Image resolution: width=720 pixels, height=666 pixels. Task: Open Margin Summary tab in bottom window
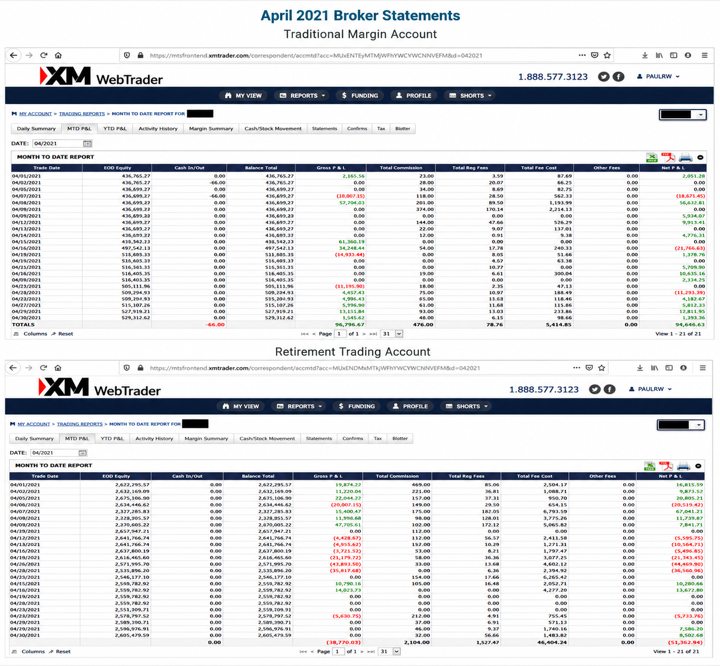206,439
